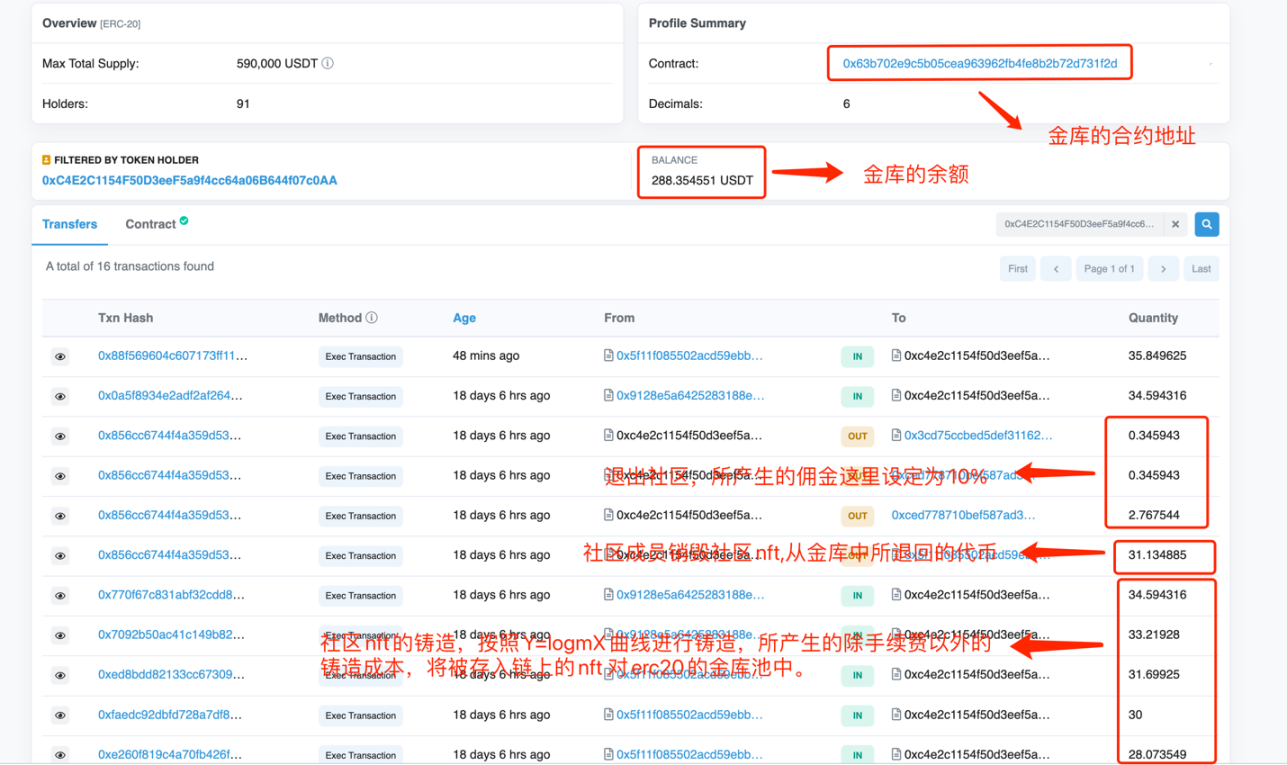Viewport: 1287px width, 765px height.
Task: Go to next page using right chevron
Action: tap(1162, 269)
